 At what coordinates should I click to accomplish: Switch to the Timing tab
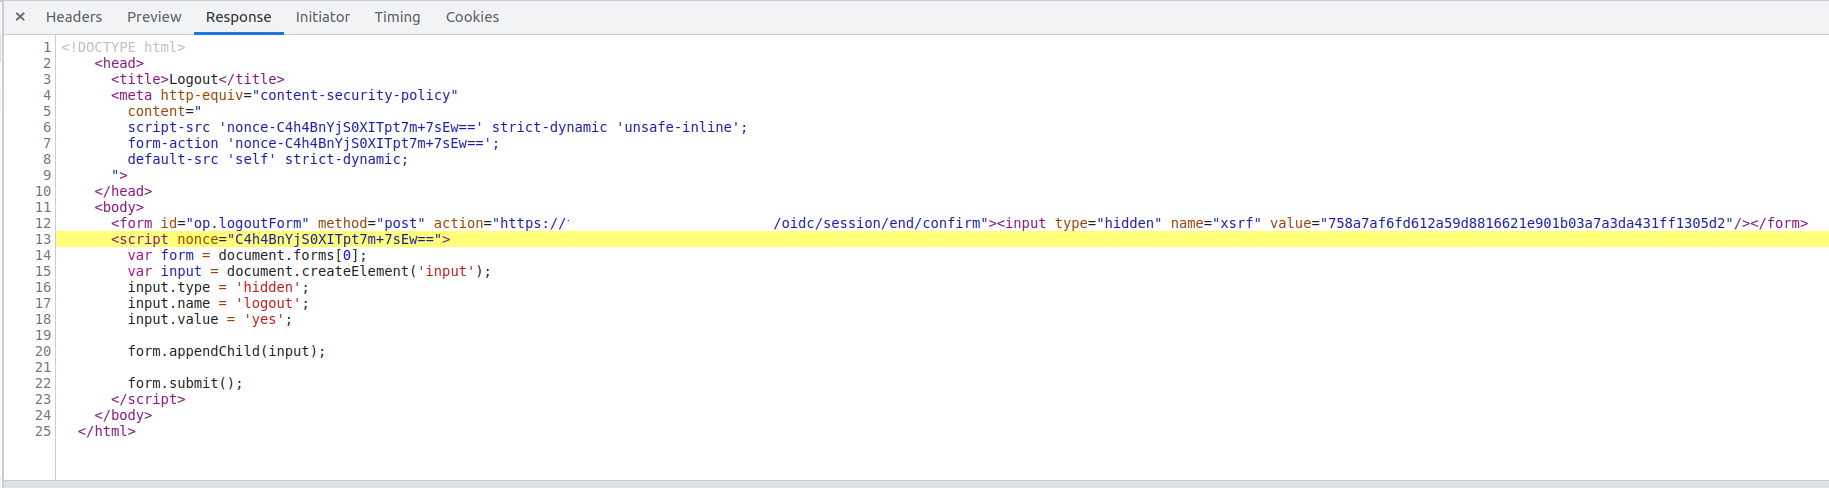point(397,17)
